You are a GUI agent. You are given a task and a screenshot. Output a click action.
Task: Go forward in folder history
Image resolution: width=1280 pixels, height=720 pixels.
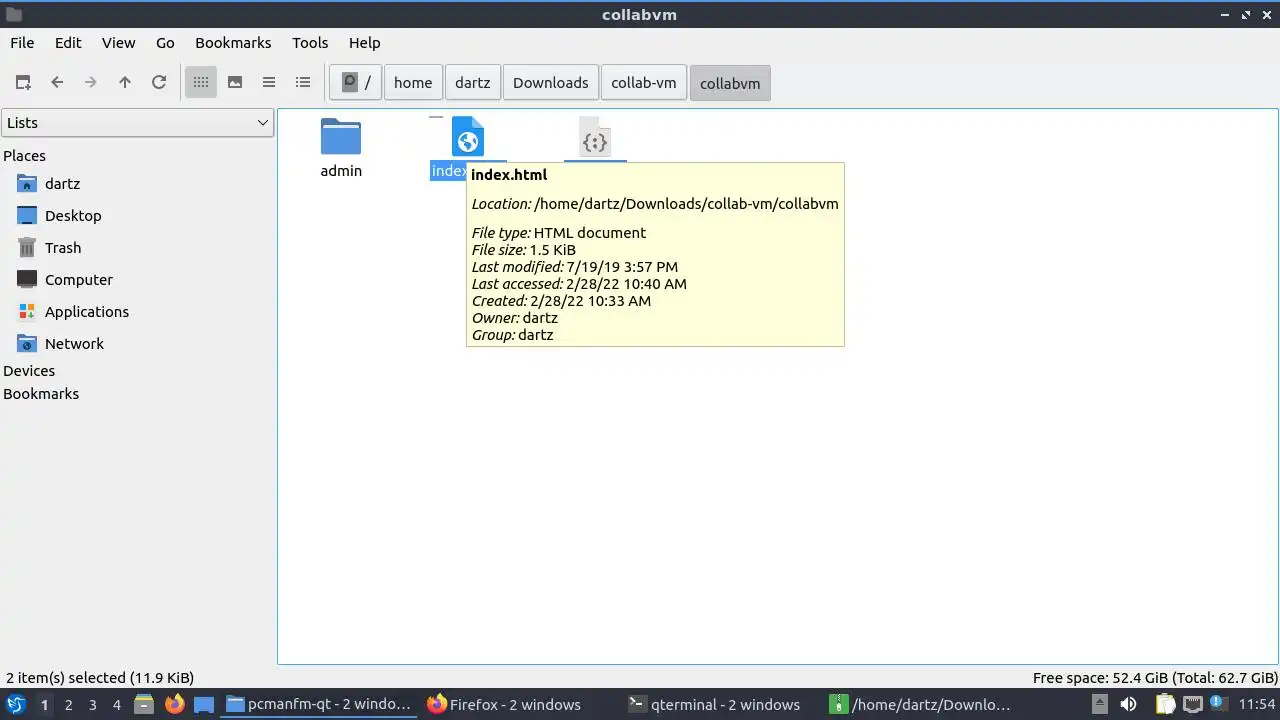[x=91, y=83]
